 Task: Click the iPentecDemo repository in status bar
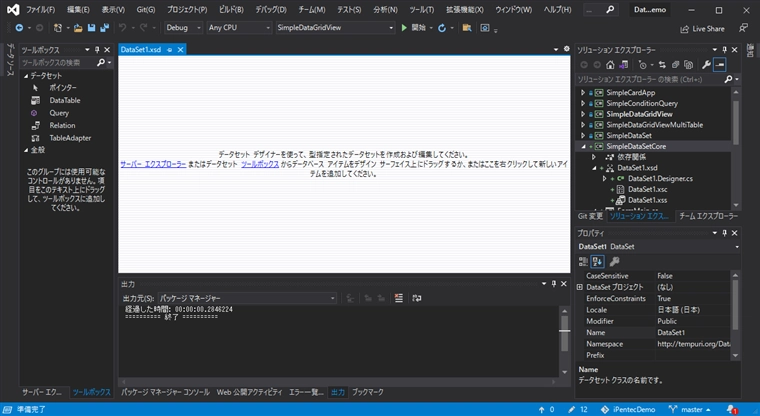pos(628,410)
